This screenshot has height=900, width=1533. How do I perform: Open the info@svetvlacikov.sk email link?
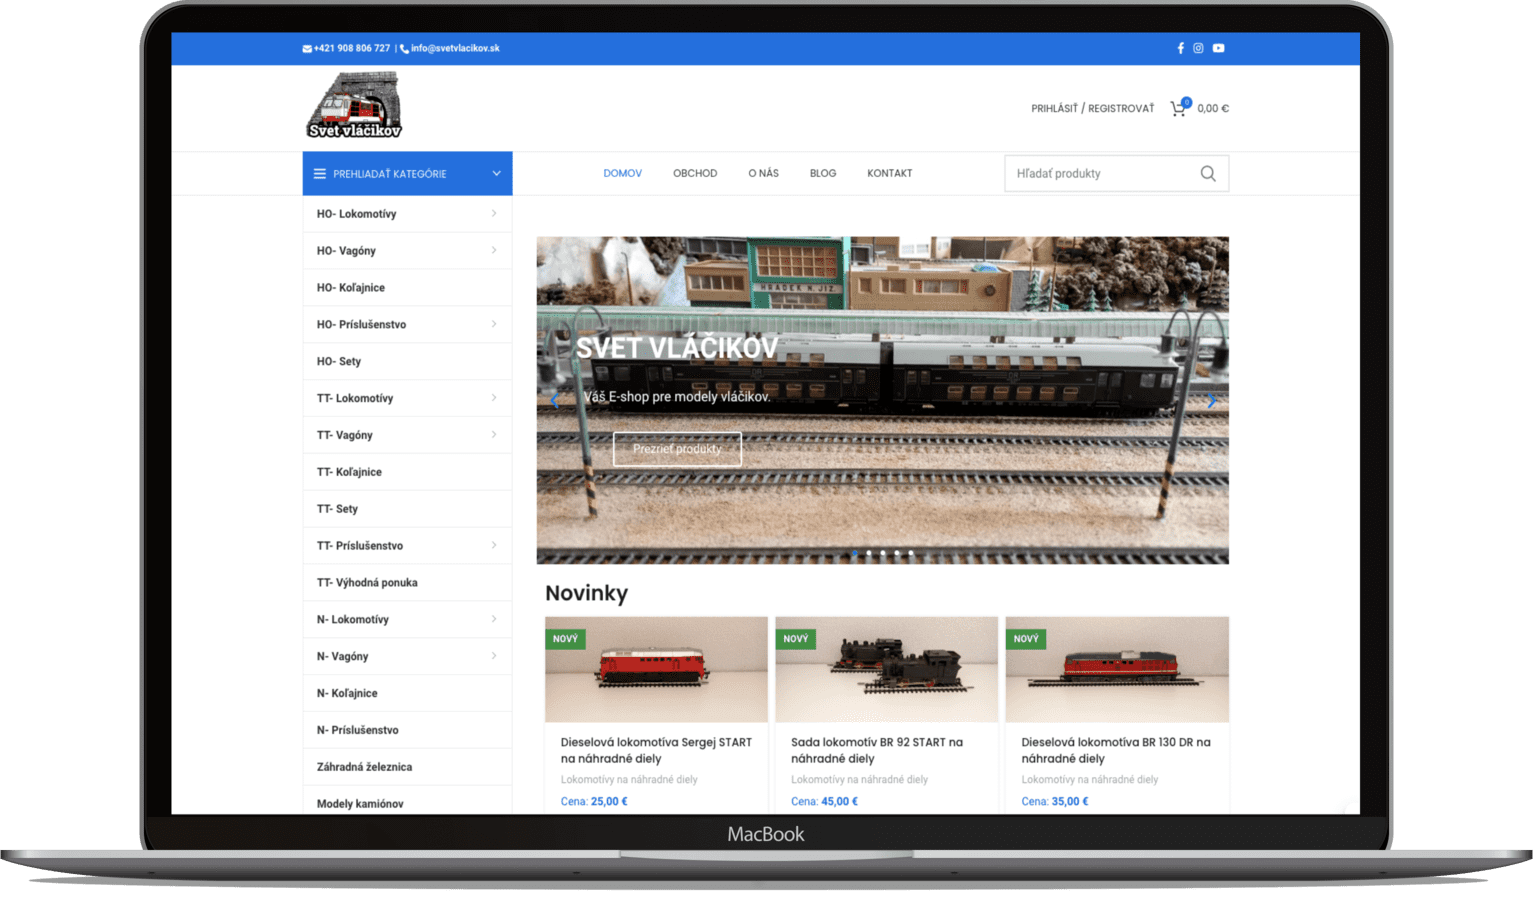[x=455, y=48]
